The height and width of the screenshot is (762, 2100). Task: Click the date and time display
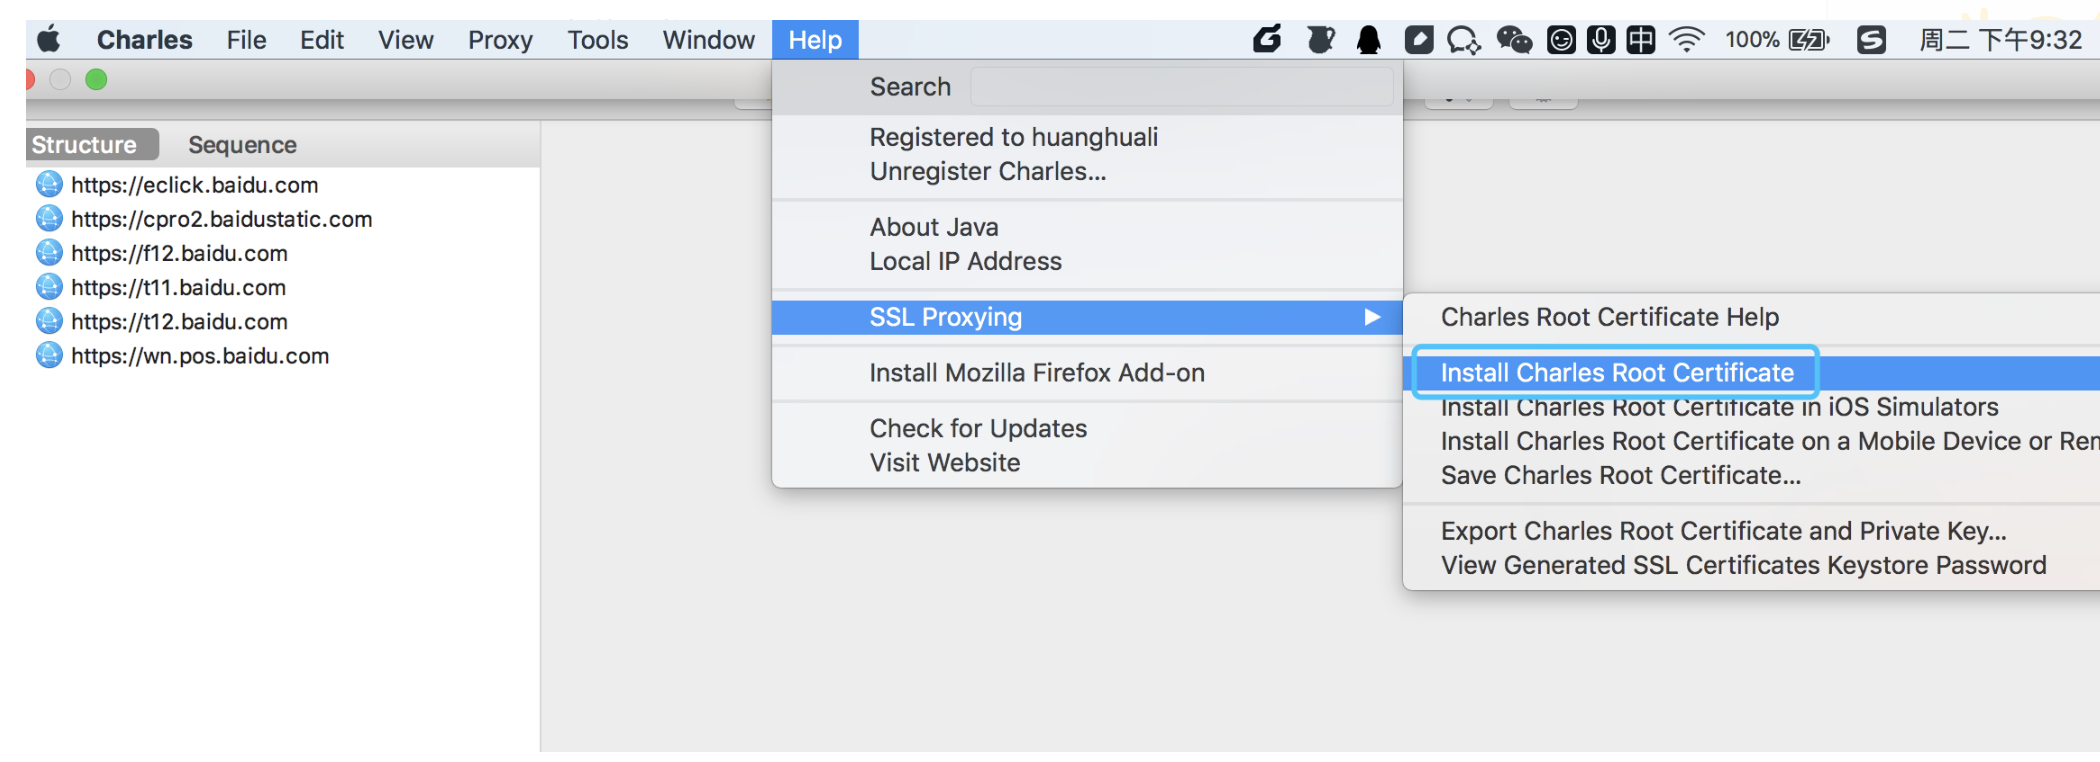click(2000, 40)
